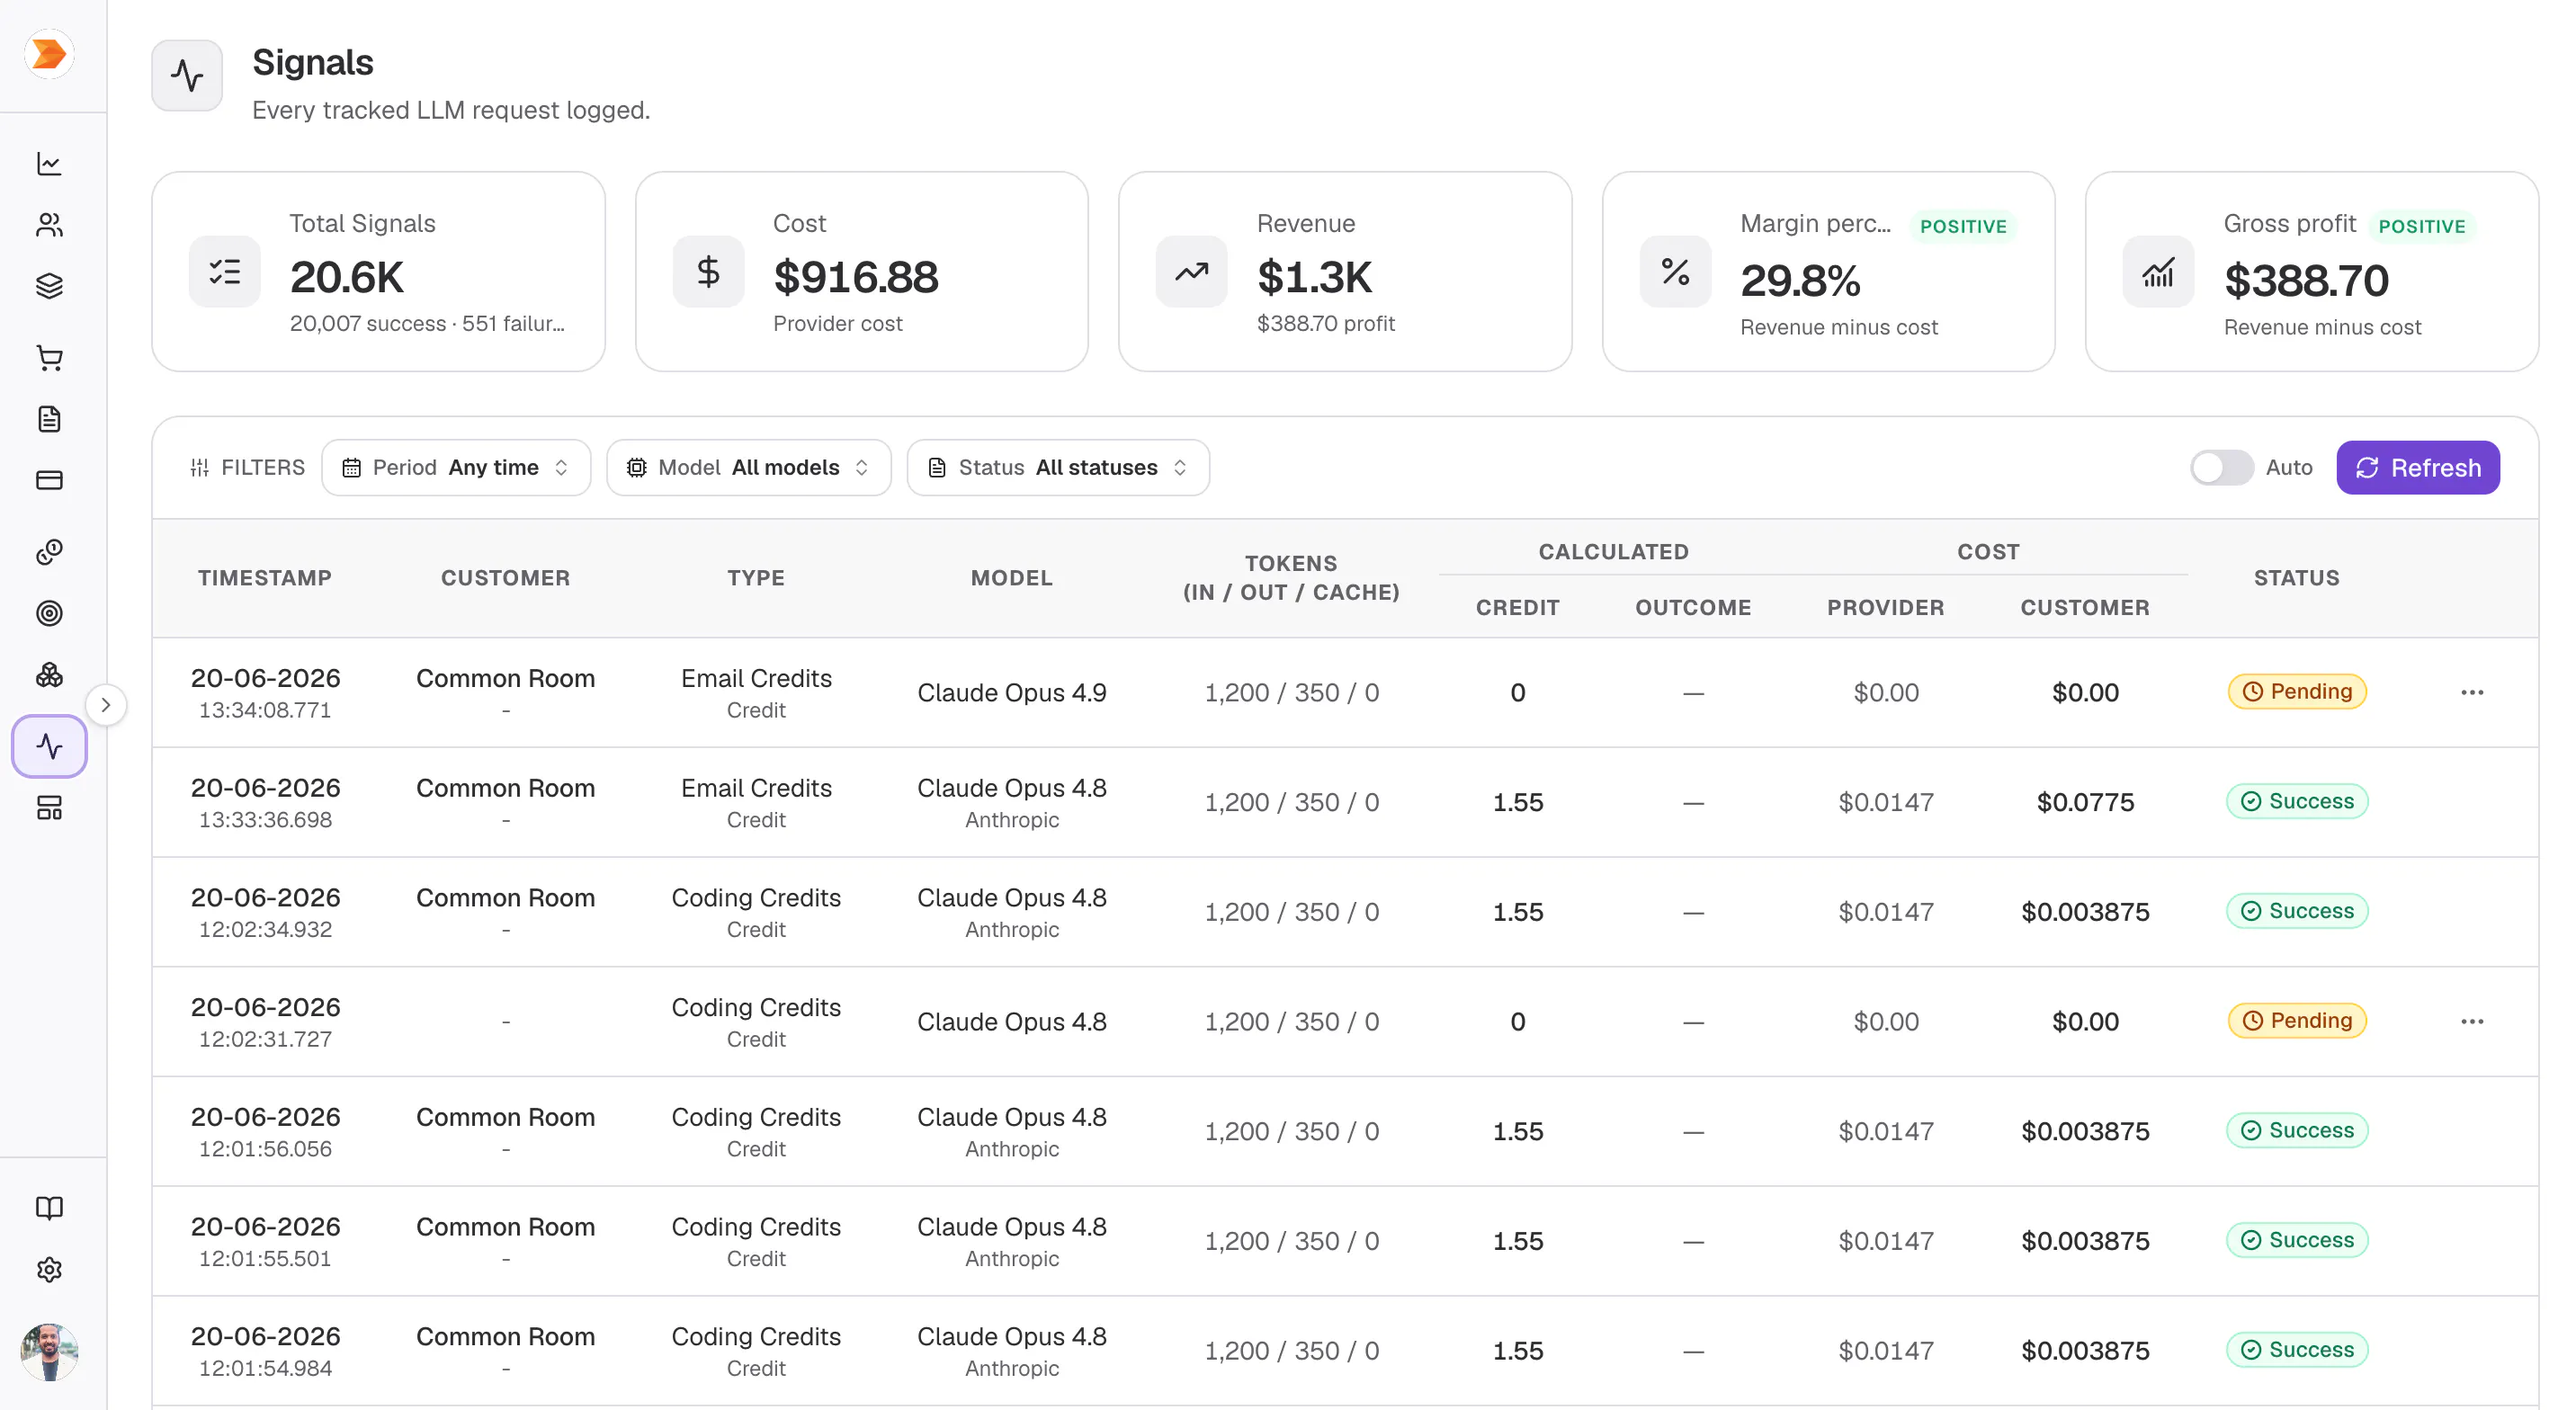Open the more options menu for 12:02:31.727 row

[2472, 1021]
